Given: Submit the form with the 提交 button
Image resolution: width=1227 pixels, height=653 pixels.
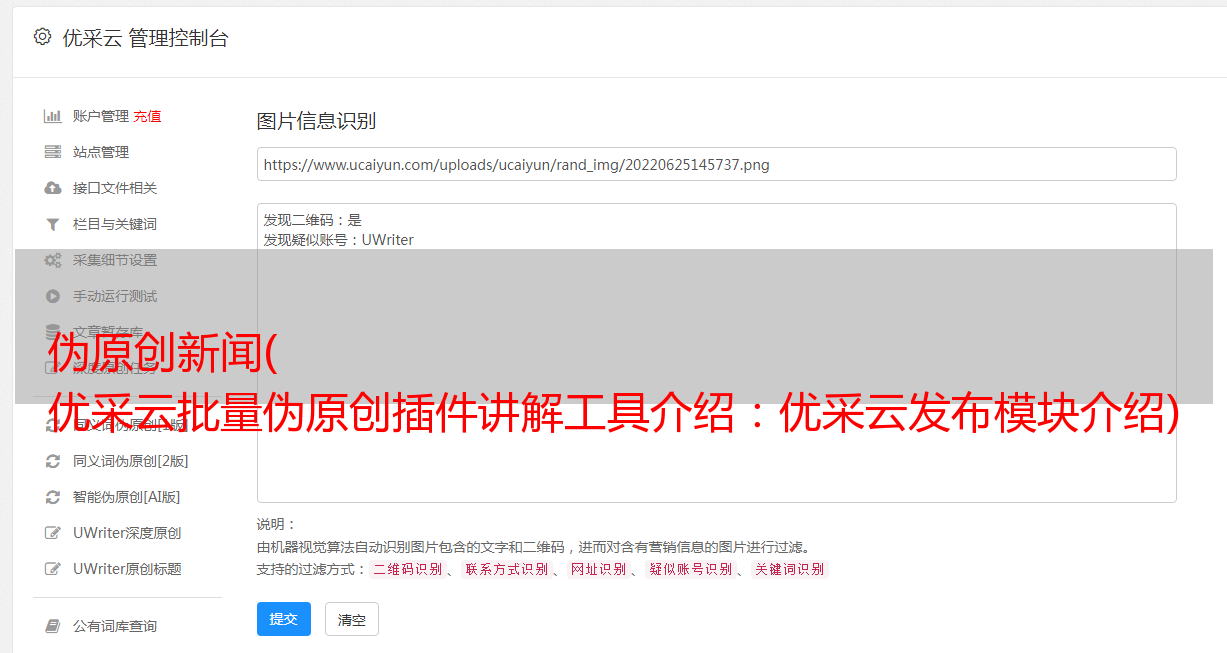Looking at the screenshot, I should click(x=284, y=619).
